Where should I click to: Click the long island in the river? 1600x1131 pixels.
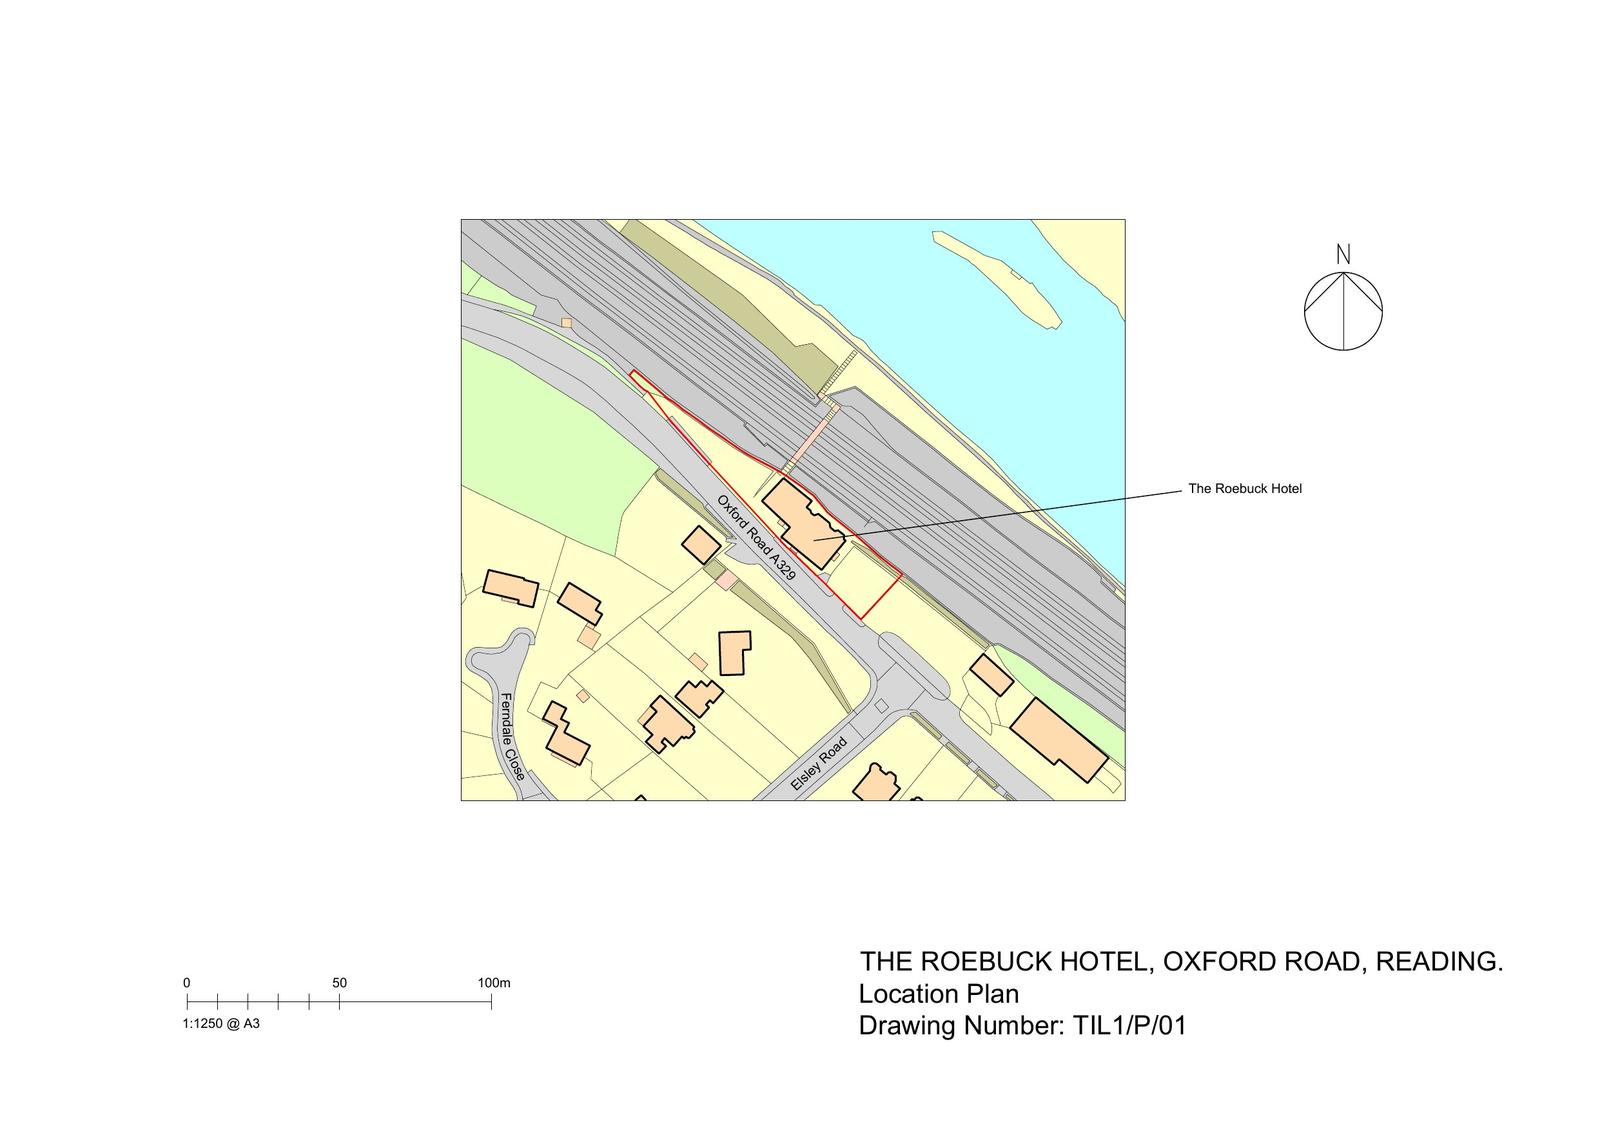[x=995, y=277]
